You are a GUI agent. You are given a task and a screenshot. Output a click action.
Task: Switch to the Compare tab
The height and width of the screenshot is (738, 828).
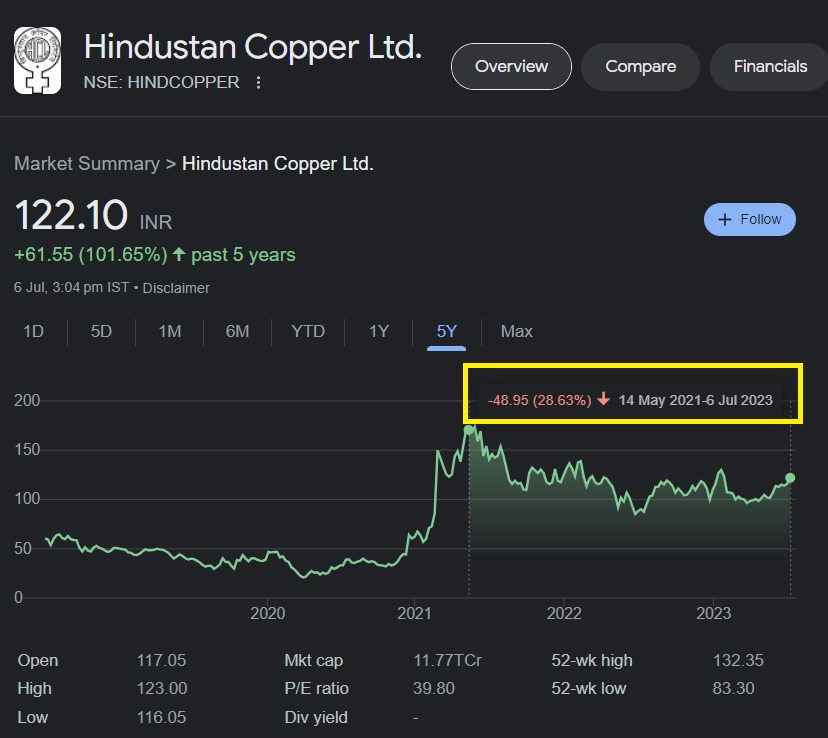coord(641,67)
